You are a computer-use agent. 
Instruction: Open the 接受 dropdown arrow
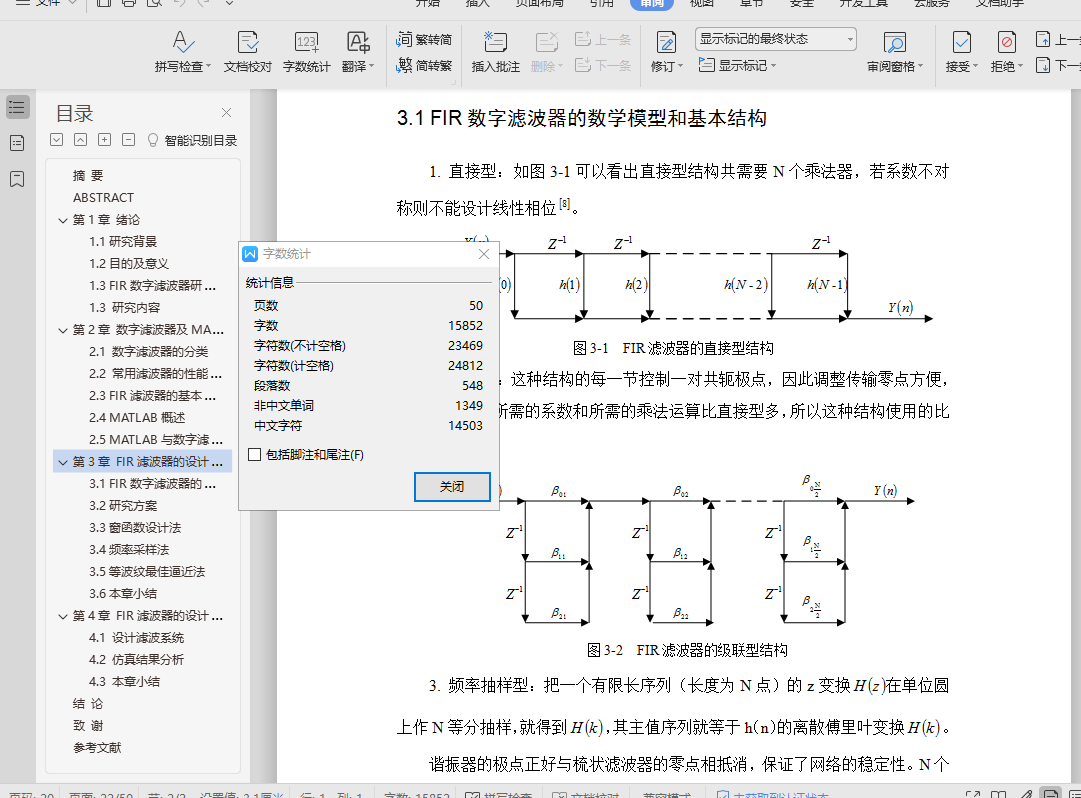976,67
